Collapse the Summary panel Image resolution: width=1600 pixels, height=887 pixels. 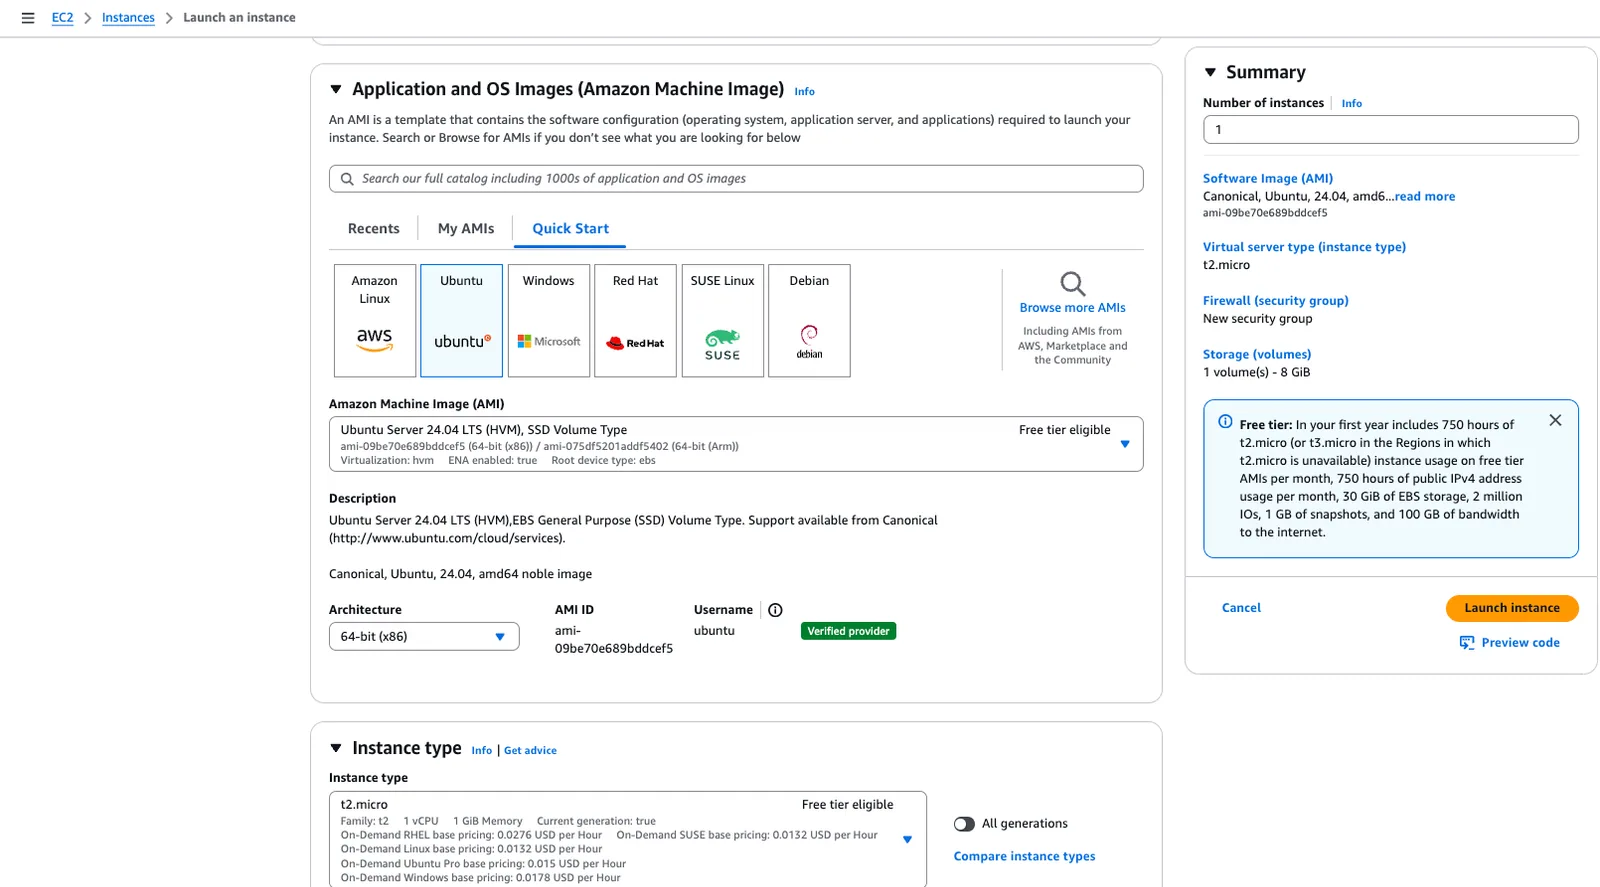pos(1210,72)
